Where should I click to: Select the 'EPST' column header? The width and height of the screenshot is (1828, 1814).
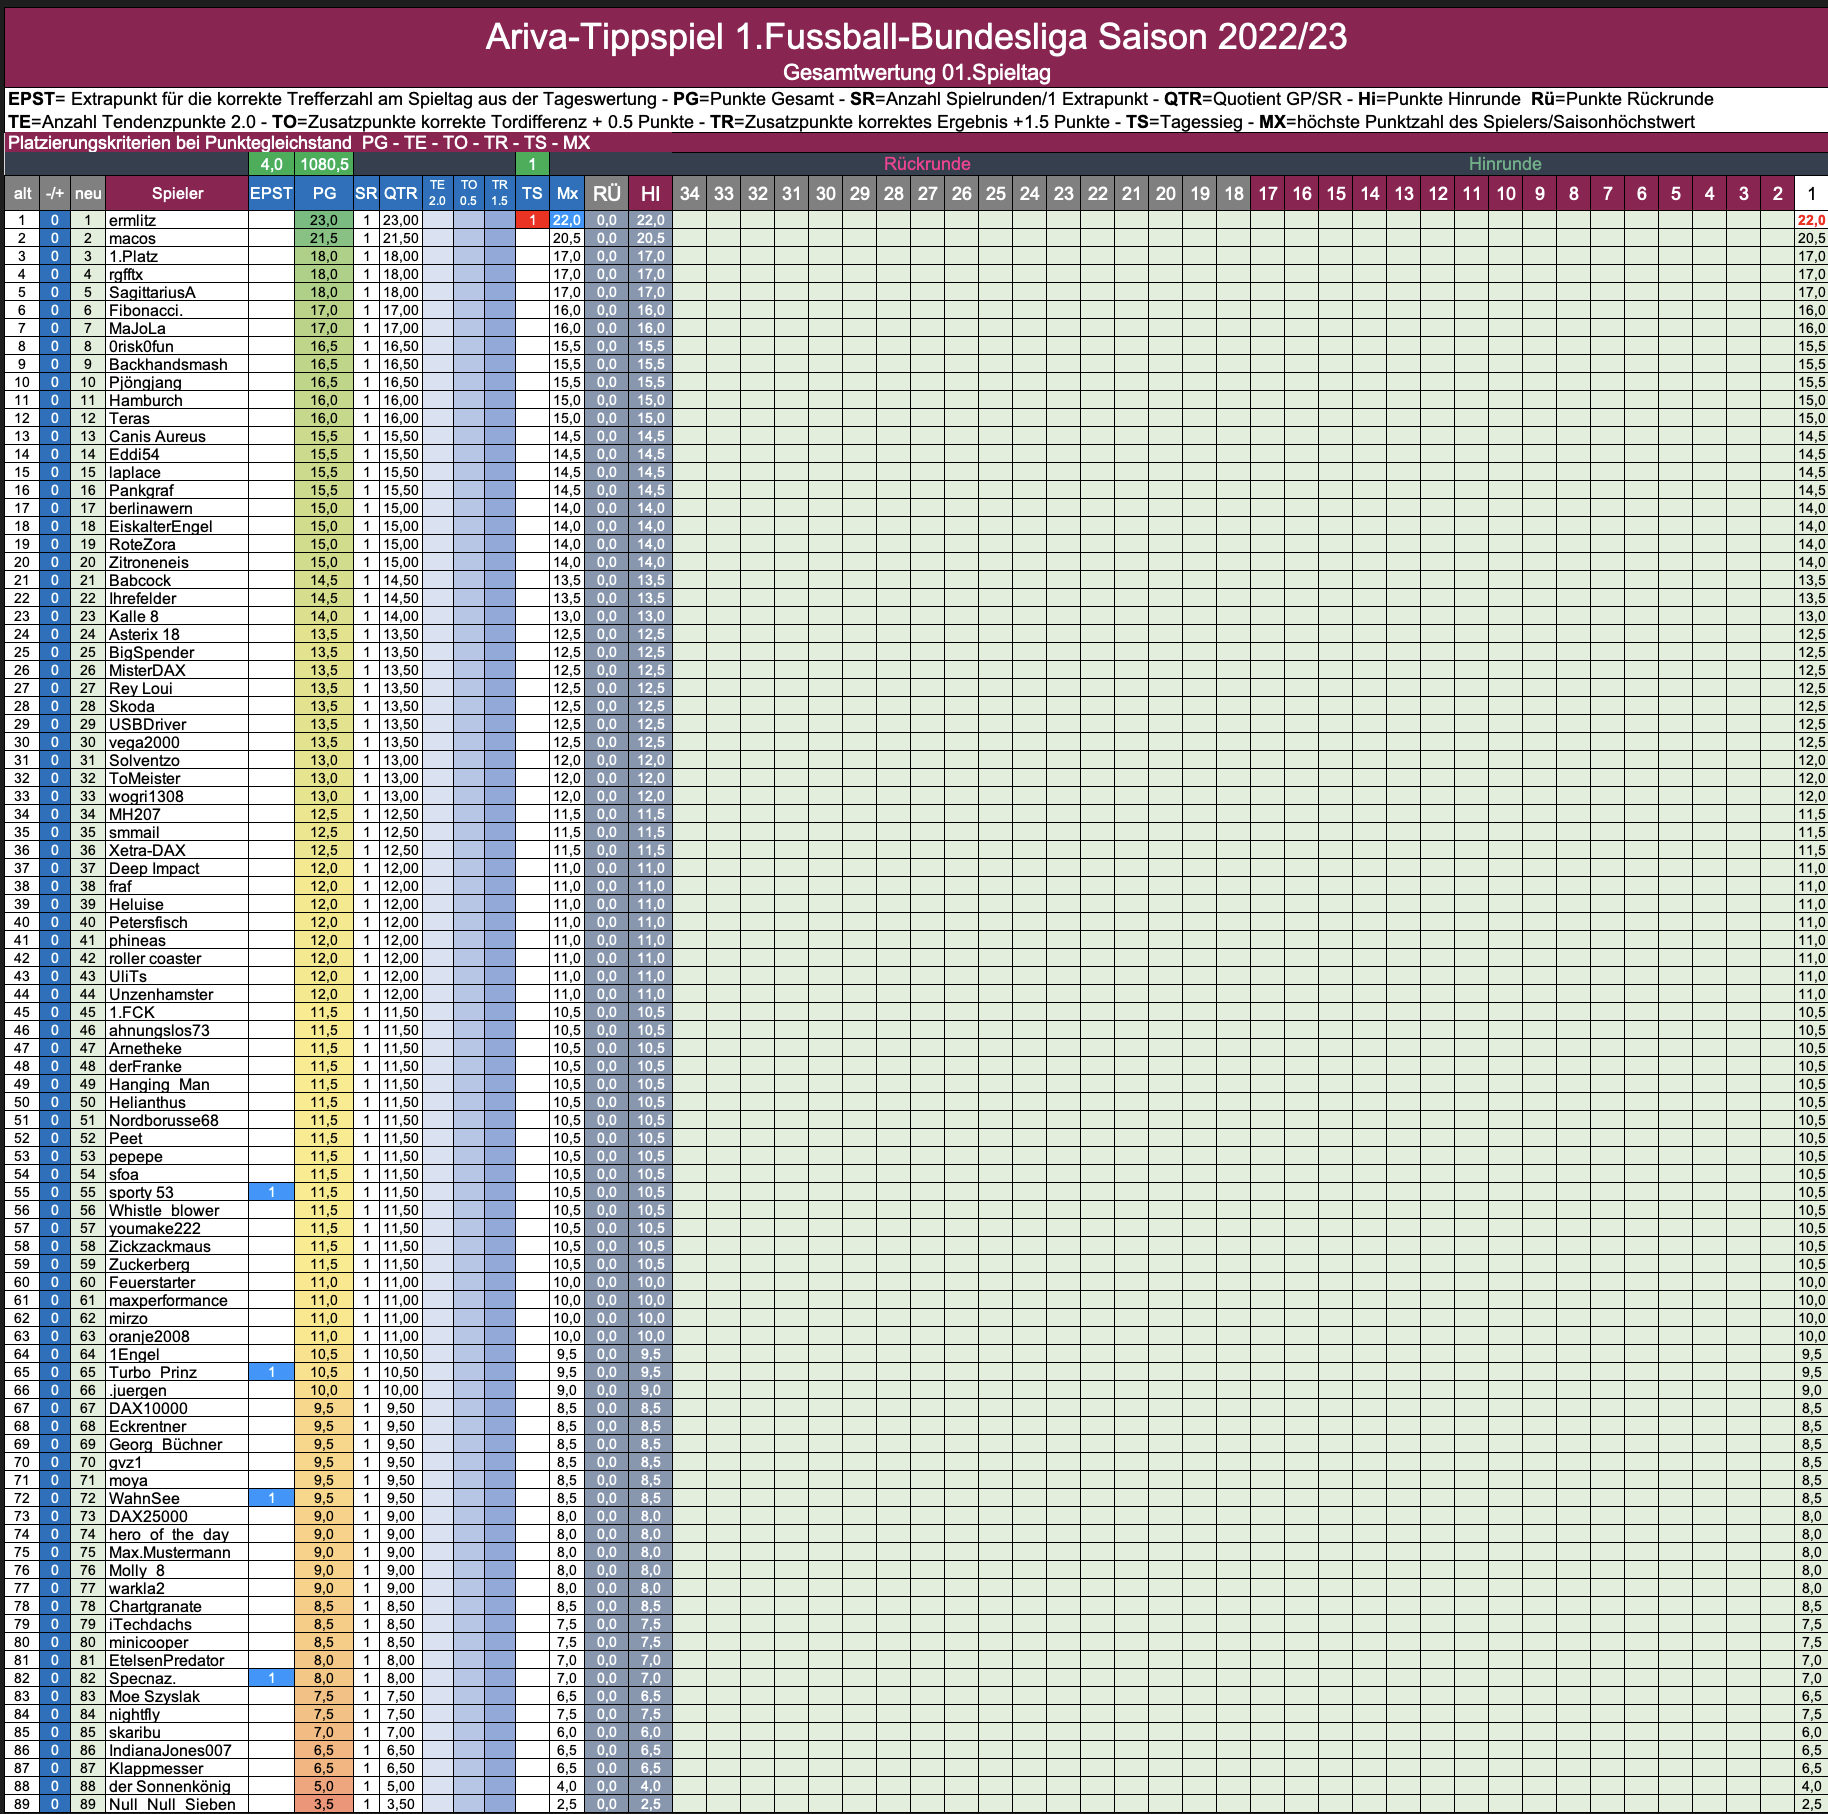271,193
